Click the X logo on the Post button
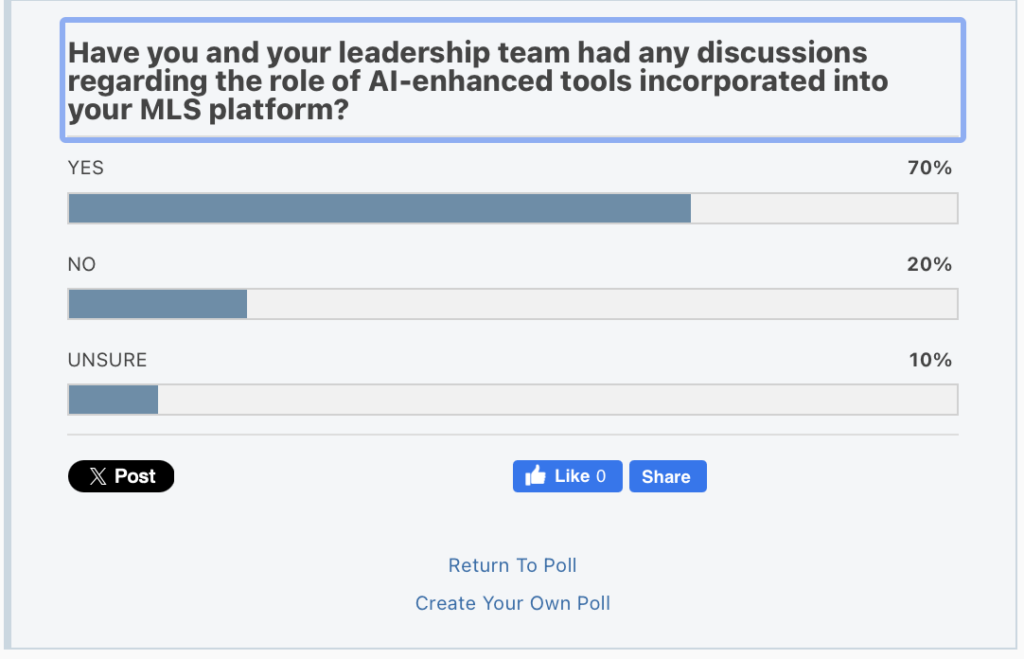Image resolution: width=1024 pixels, height=659 pixels. pos(97,477)
